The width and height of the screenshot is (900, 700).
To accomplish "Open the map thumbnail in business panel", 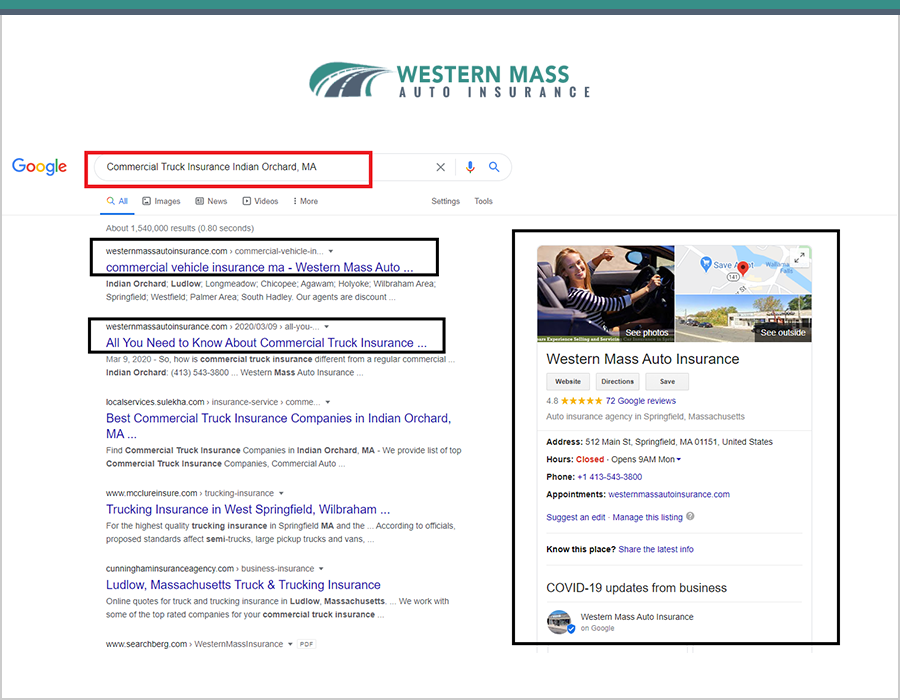I will [x=744, y=270].
